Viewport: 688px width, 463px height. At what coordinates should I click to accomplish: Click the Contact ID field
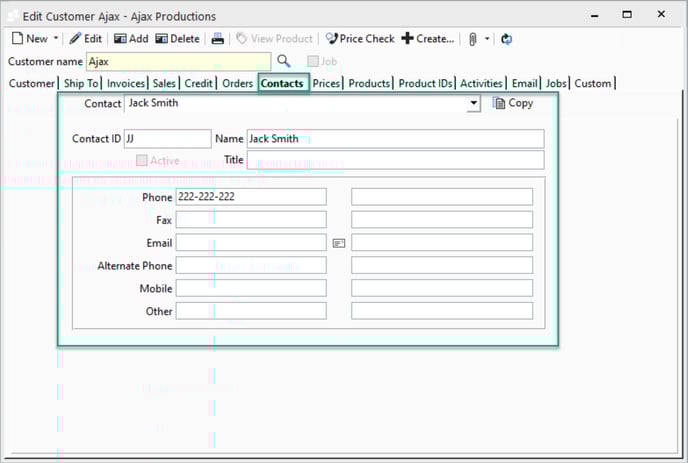[168, 139]
